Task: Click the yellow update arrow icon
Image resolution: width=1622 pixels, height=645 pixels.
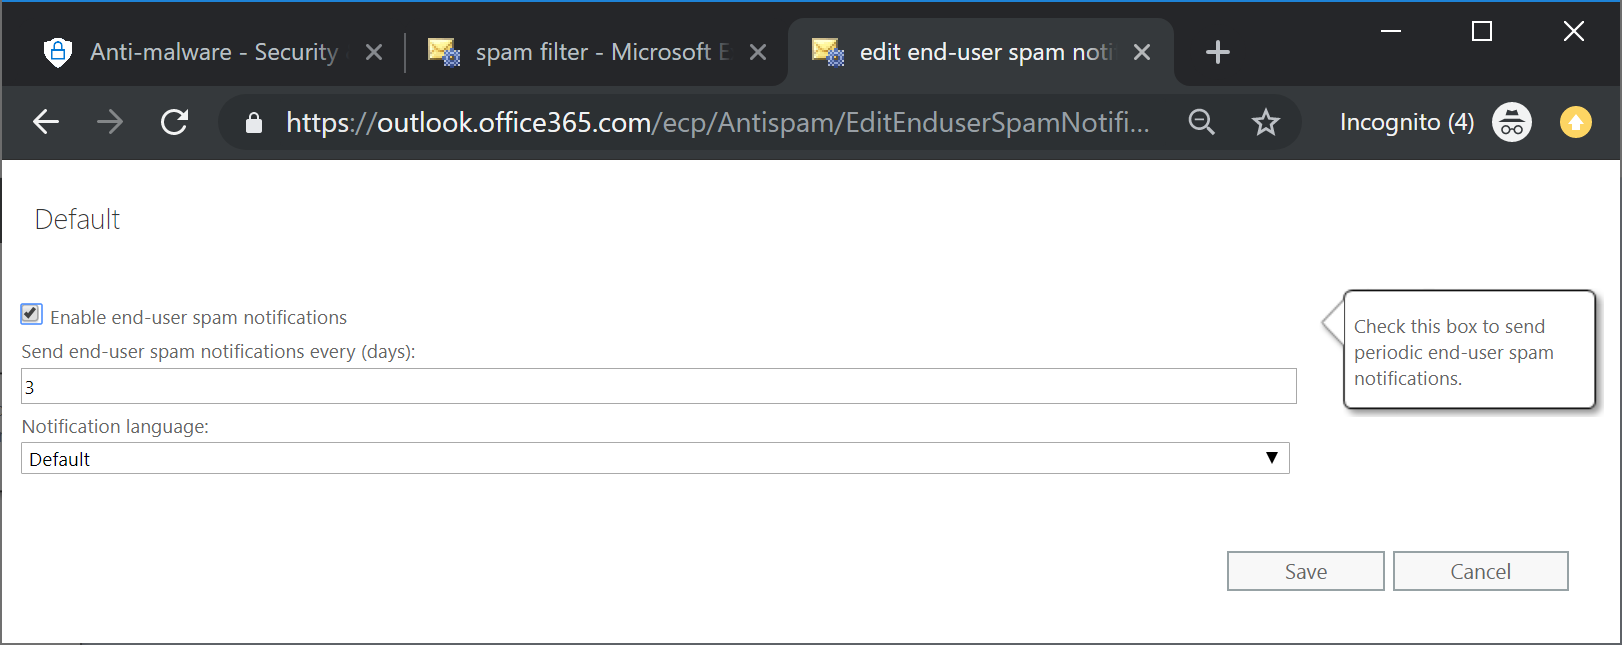Action: pos(1575,122)
